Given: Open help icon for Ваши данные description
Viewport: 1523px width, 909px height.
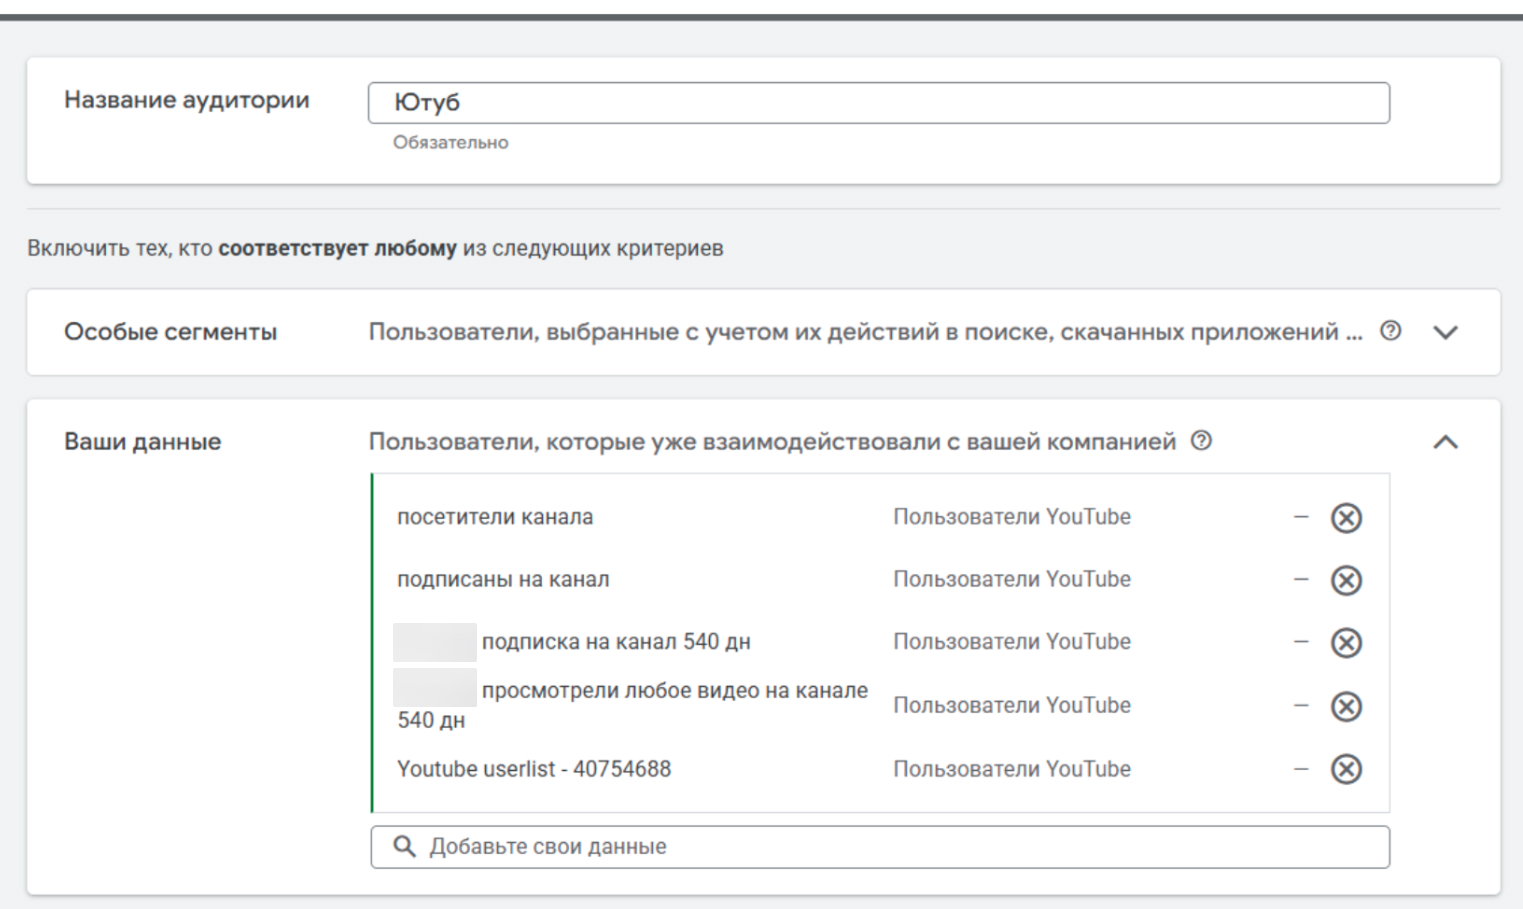Looking at the screenshot, I should point(1201,441).
